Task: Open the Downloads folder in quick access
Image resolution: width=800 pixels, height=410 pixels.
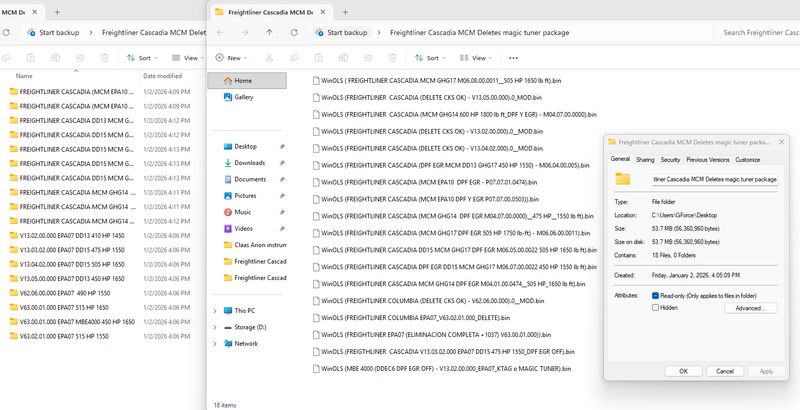Action: pyautogui.click(x=249, y=162)
